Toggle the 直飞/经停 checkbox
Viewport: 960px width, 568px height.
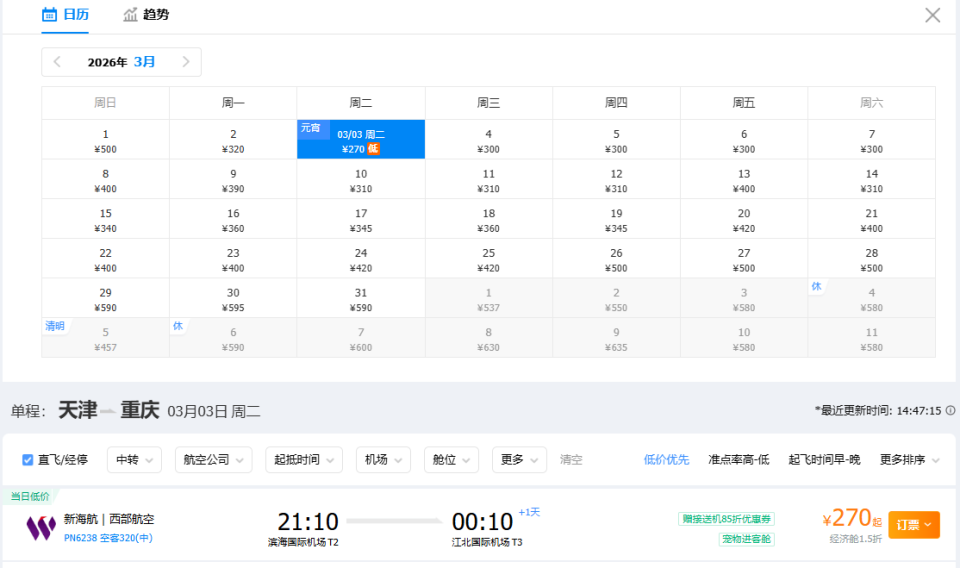pos(28,460)
